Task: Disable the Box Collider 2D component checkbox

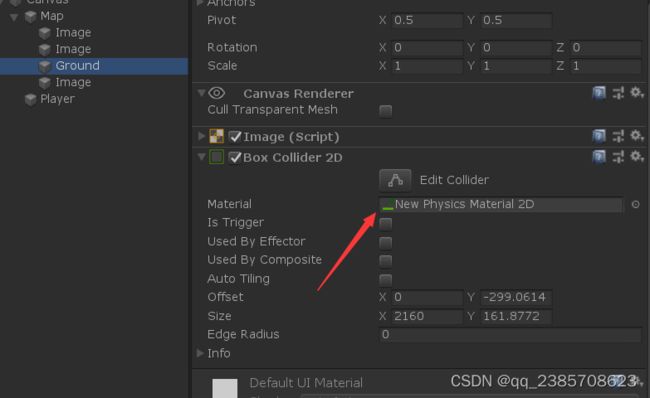Action: click(x=235, y=158)
